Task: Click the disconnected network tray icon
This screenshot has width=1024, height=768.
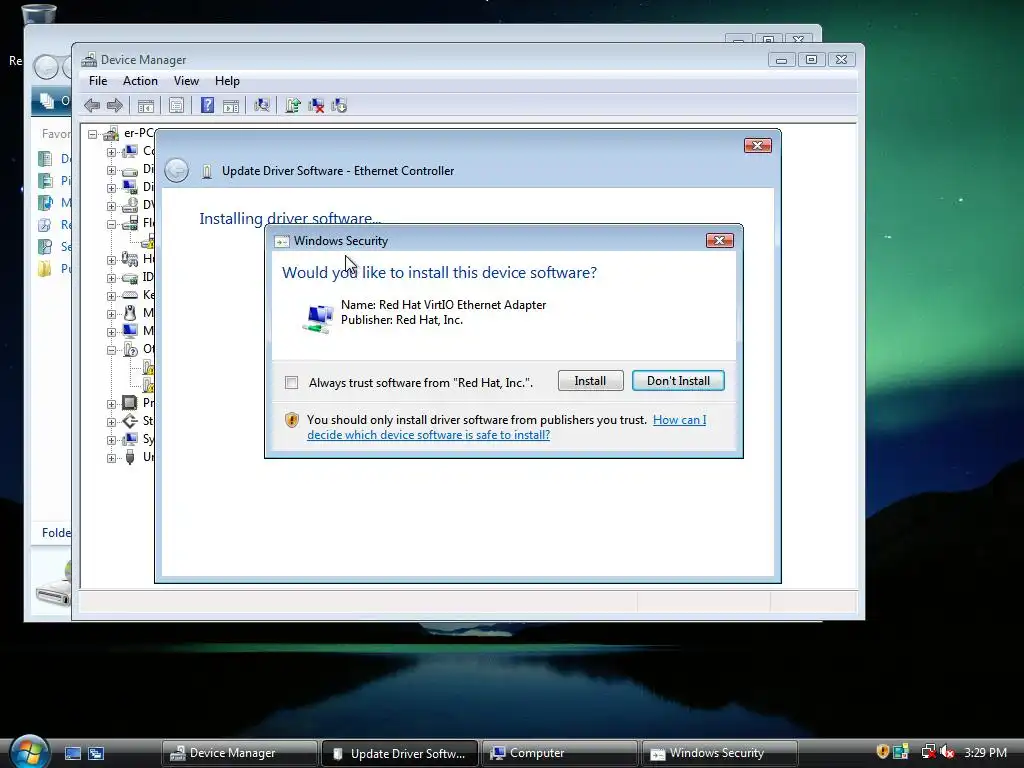Action: pyautogui.click(x=928, y=752)
